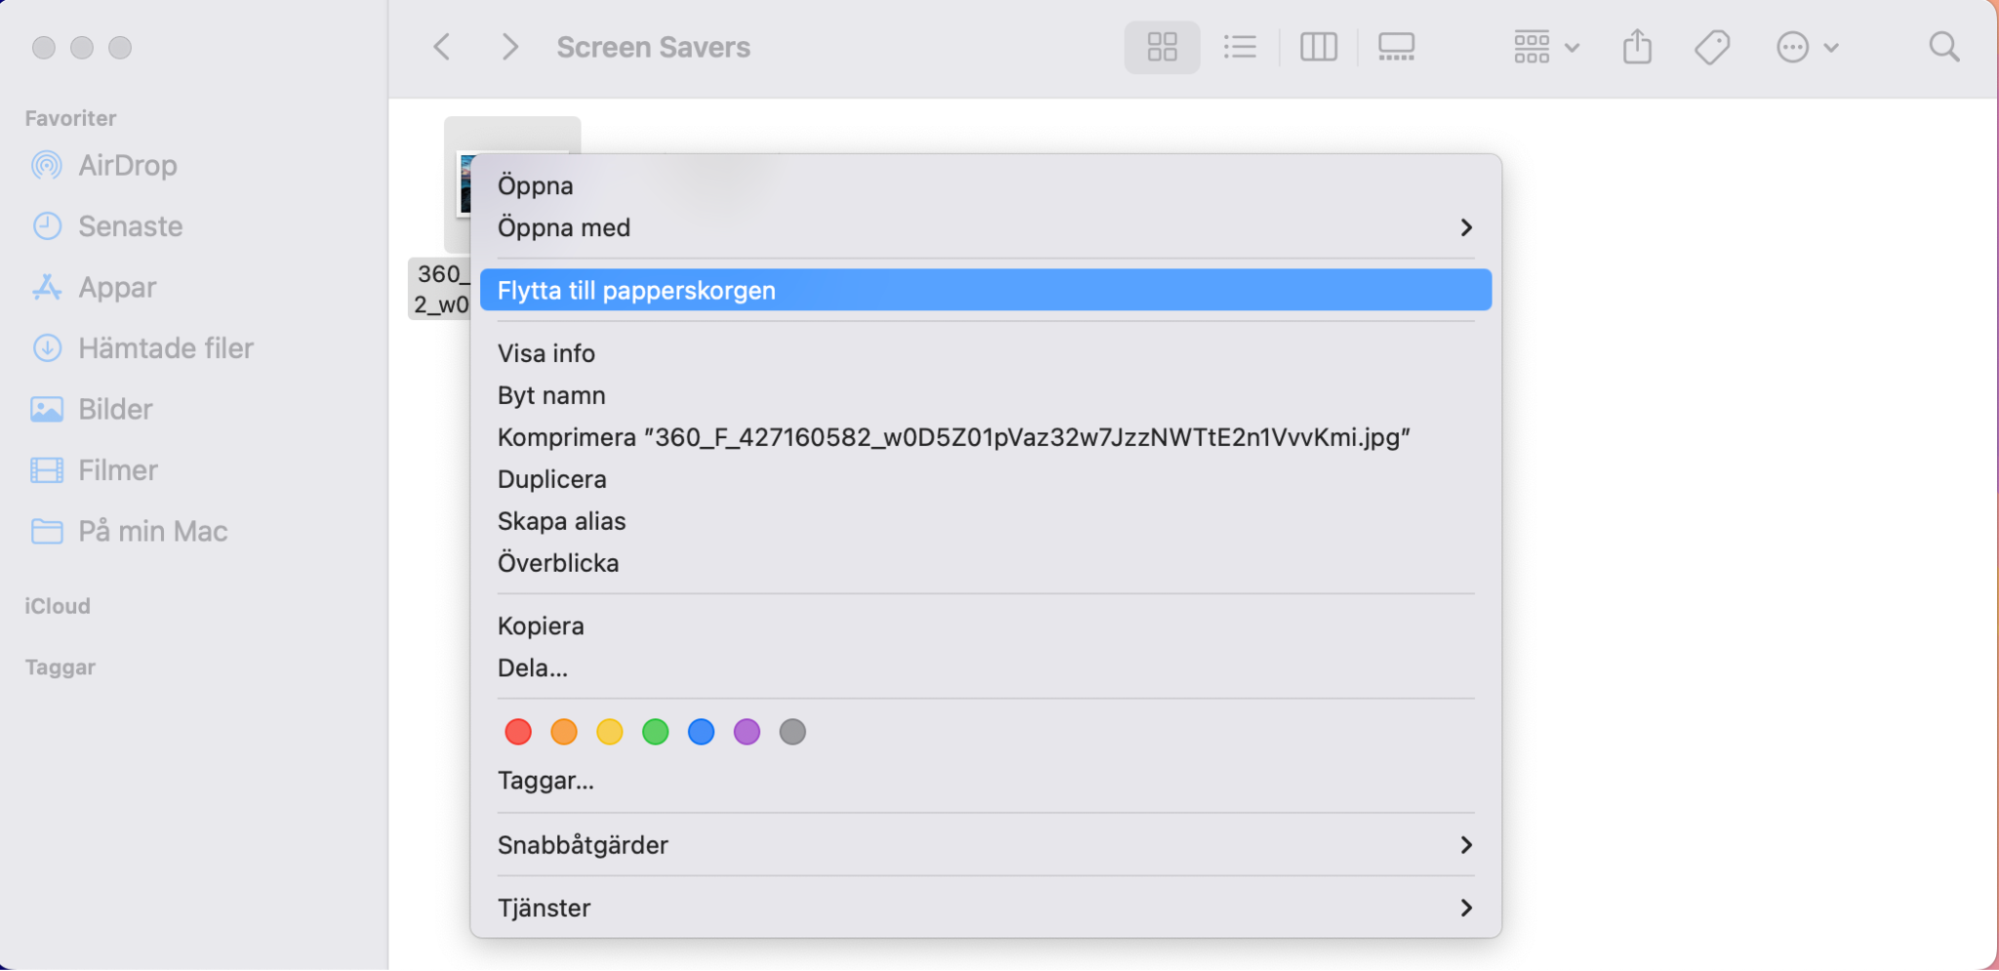The image size is (1999, 971).
Task: Select Överblicka for quick look
Action: tap(985, 563)
